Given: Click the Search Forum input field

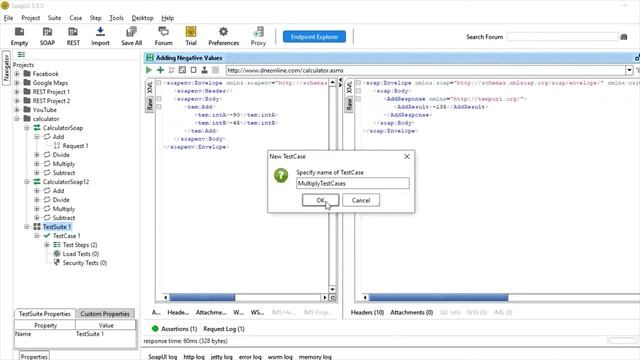Looking at the screenshot, I should pyautogui.click(x=563, y=37).
